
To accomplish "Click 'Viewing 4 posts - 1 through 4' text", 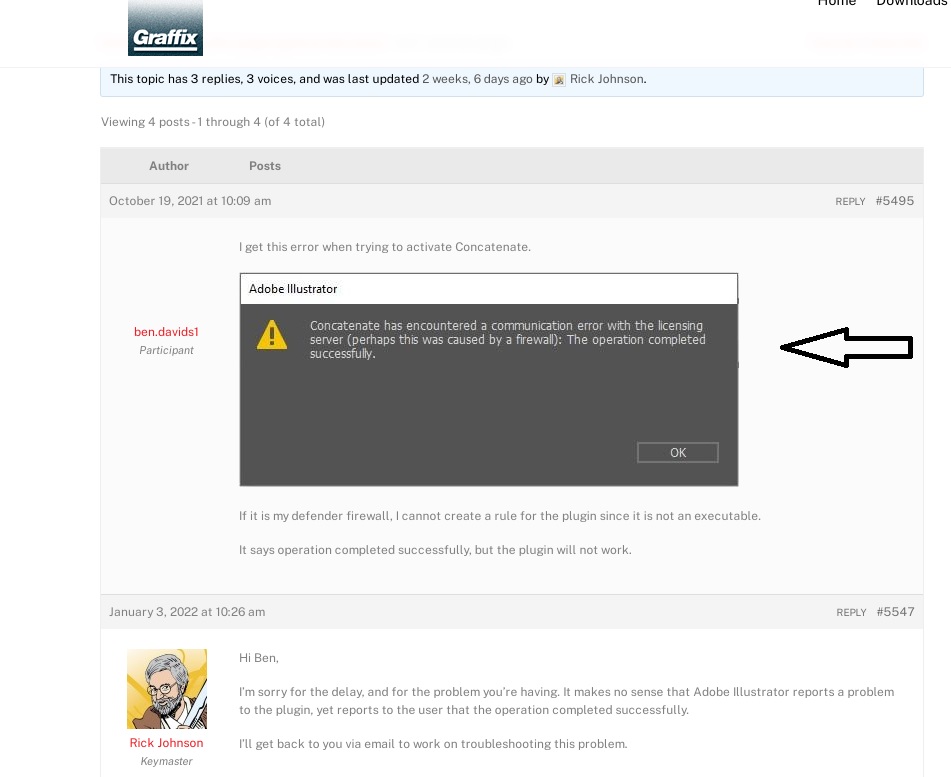I will coord(213,122).
